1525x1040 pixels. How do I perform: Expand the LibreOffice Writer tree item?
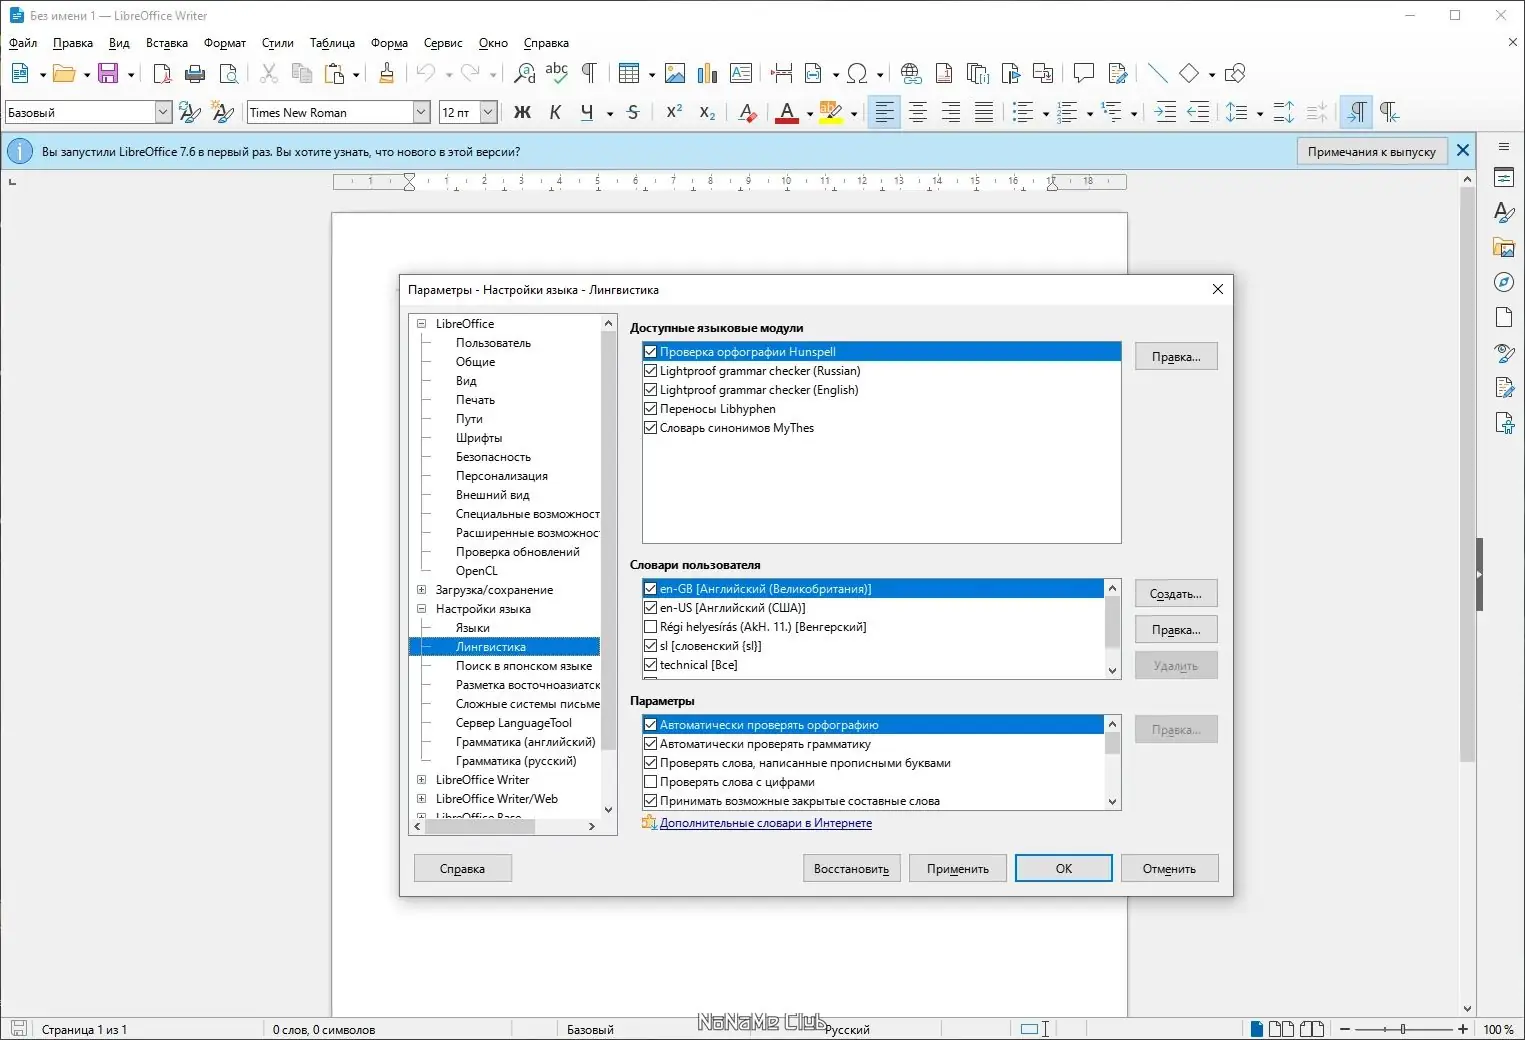[x=420, y=779]
